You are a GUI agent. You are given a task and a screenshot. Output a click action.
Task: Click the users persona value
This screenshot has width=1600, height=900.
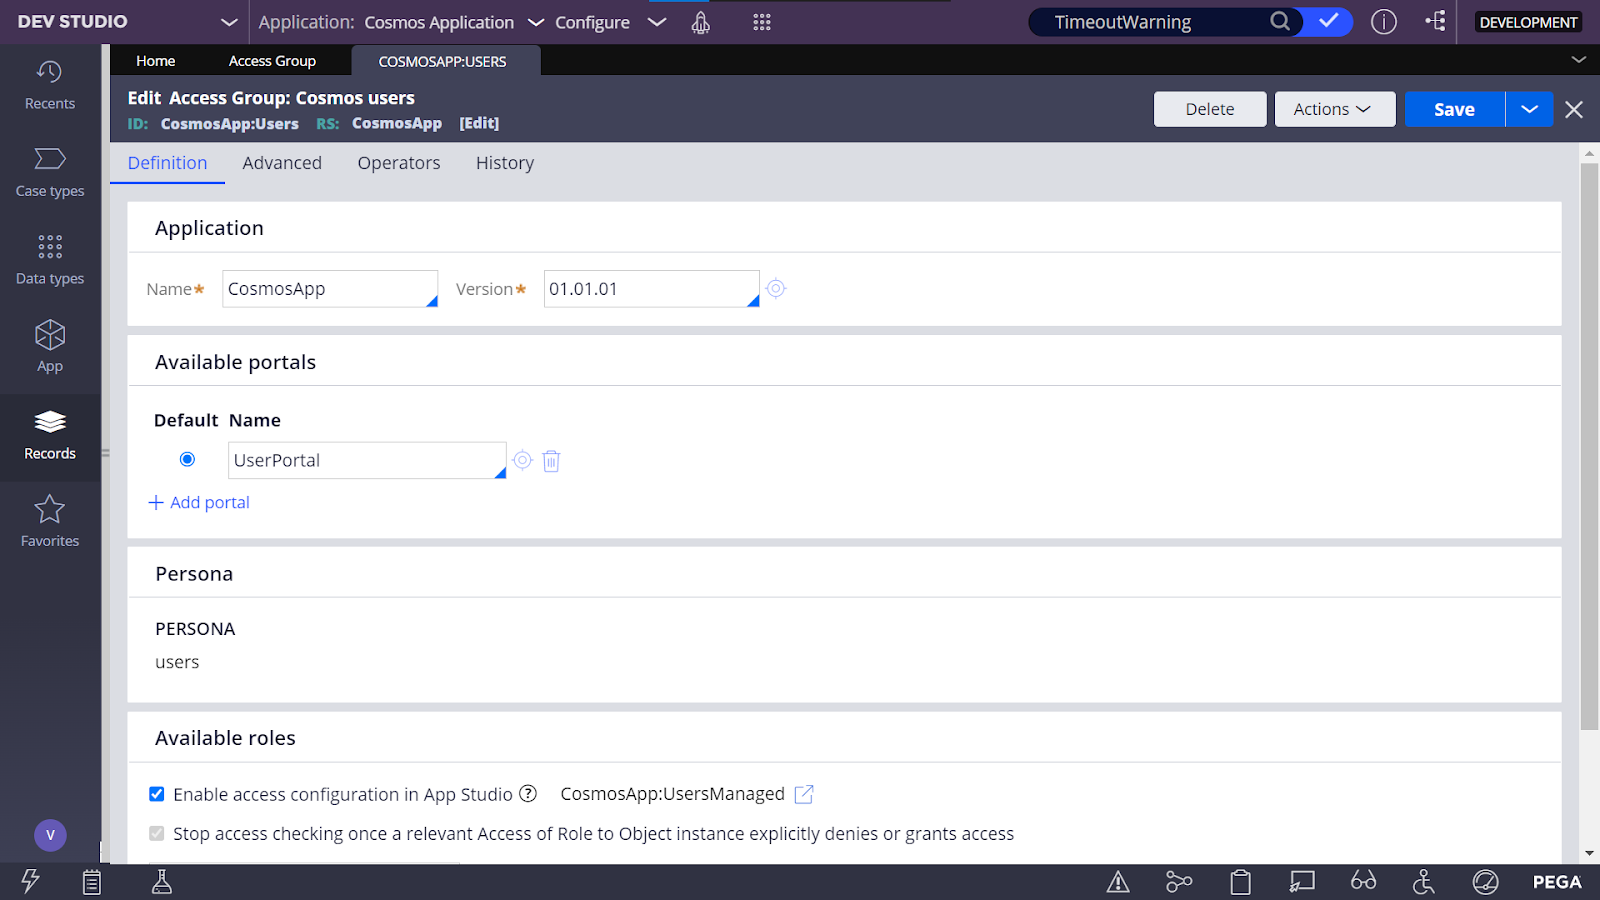point(177,662)
